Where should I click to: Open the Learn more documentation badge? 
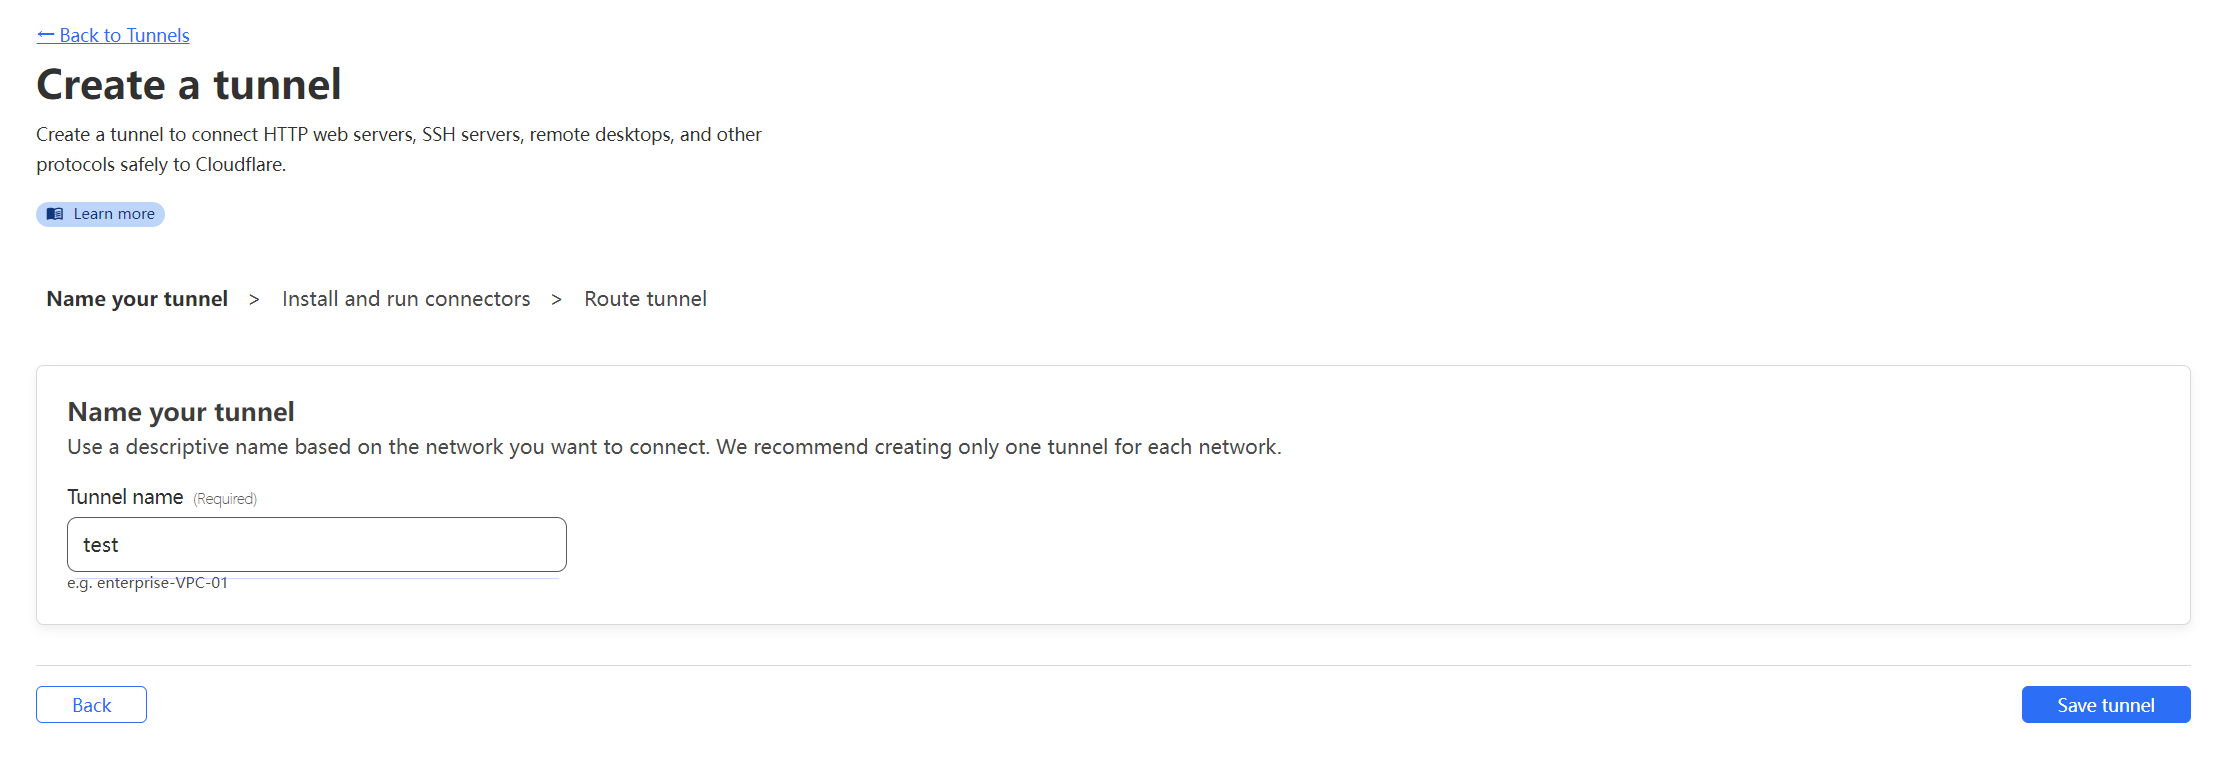100,214
